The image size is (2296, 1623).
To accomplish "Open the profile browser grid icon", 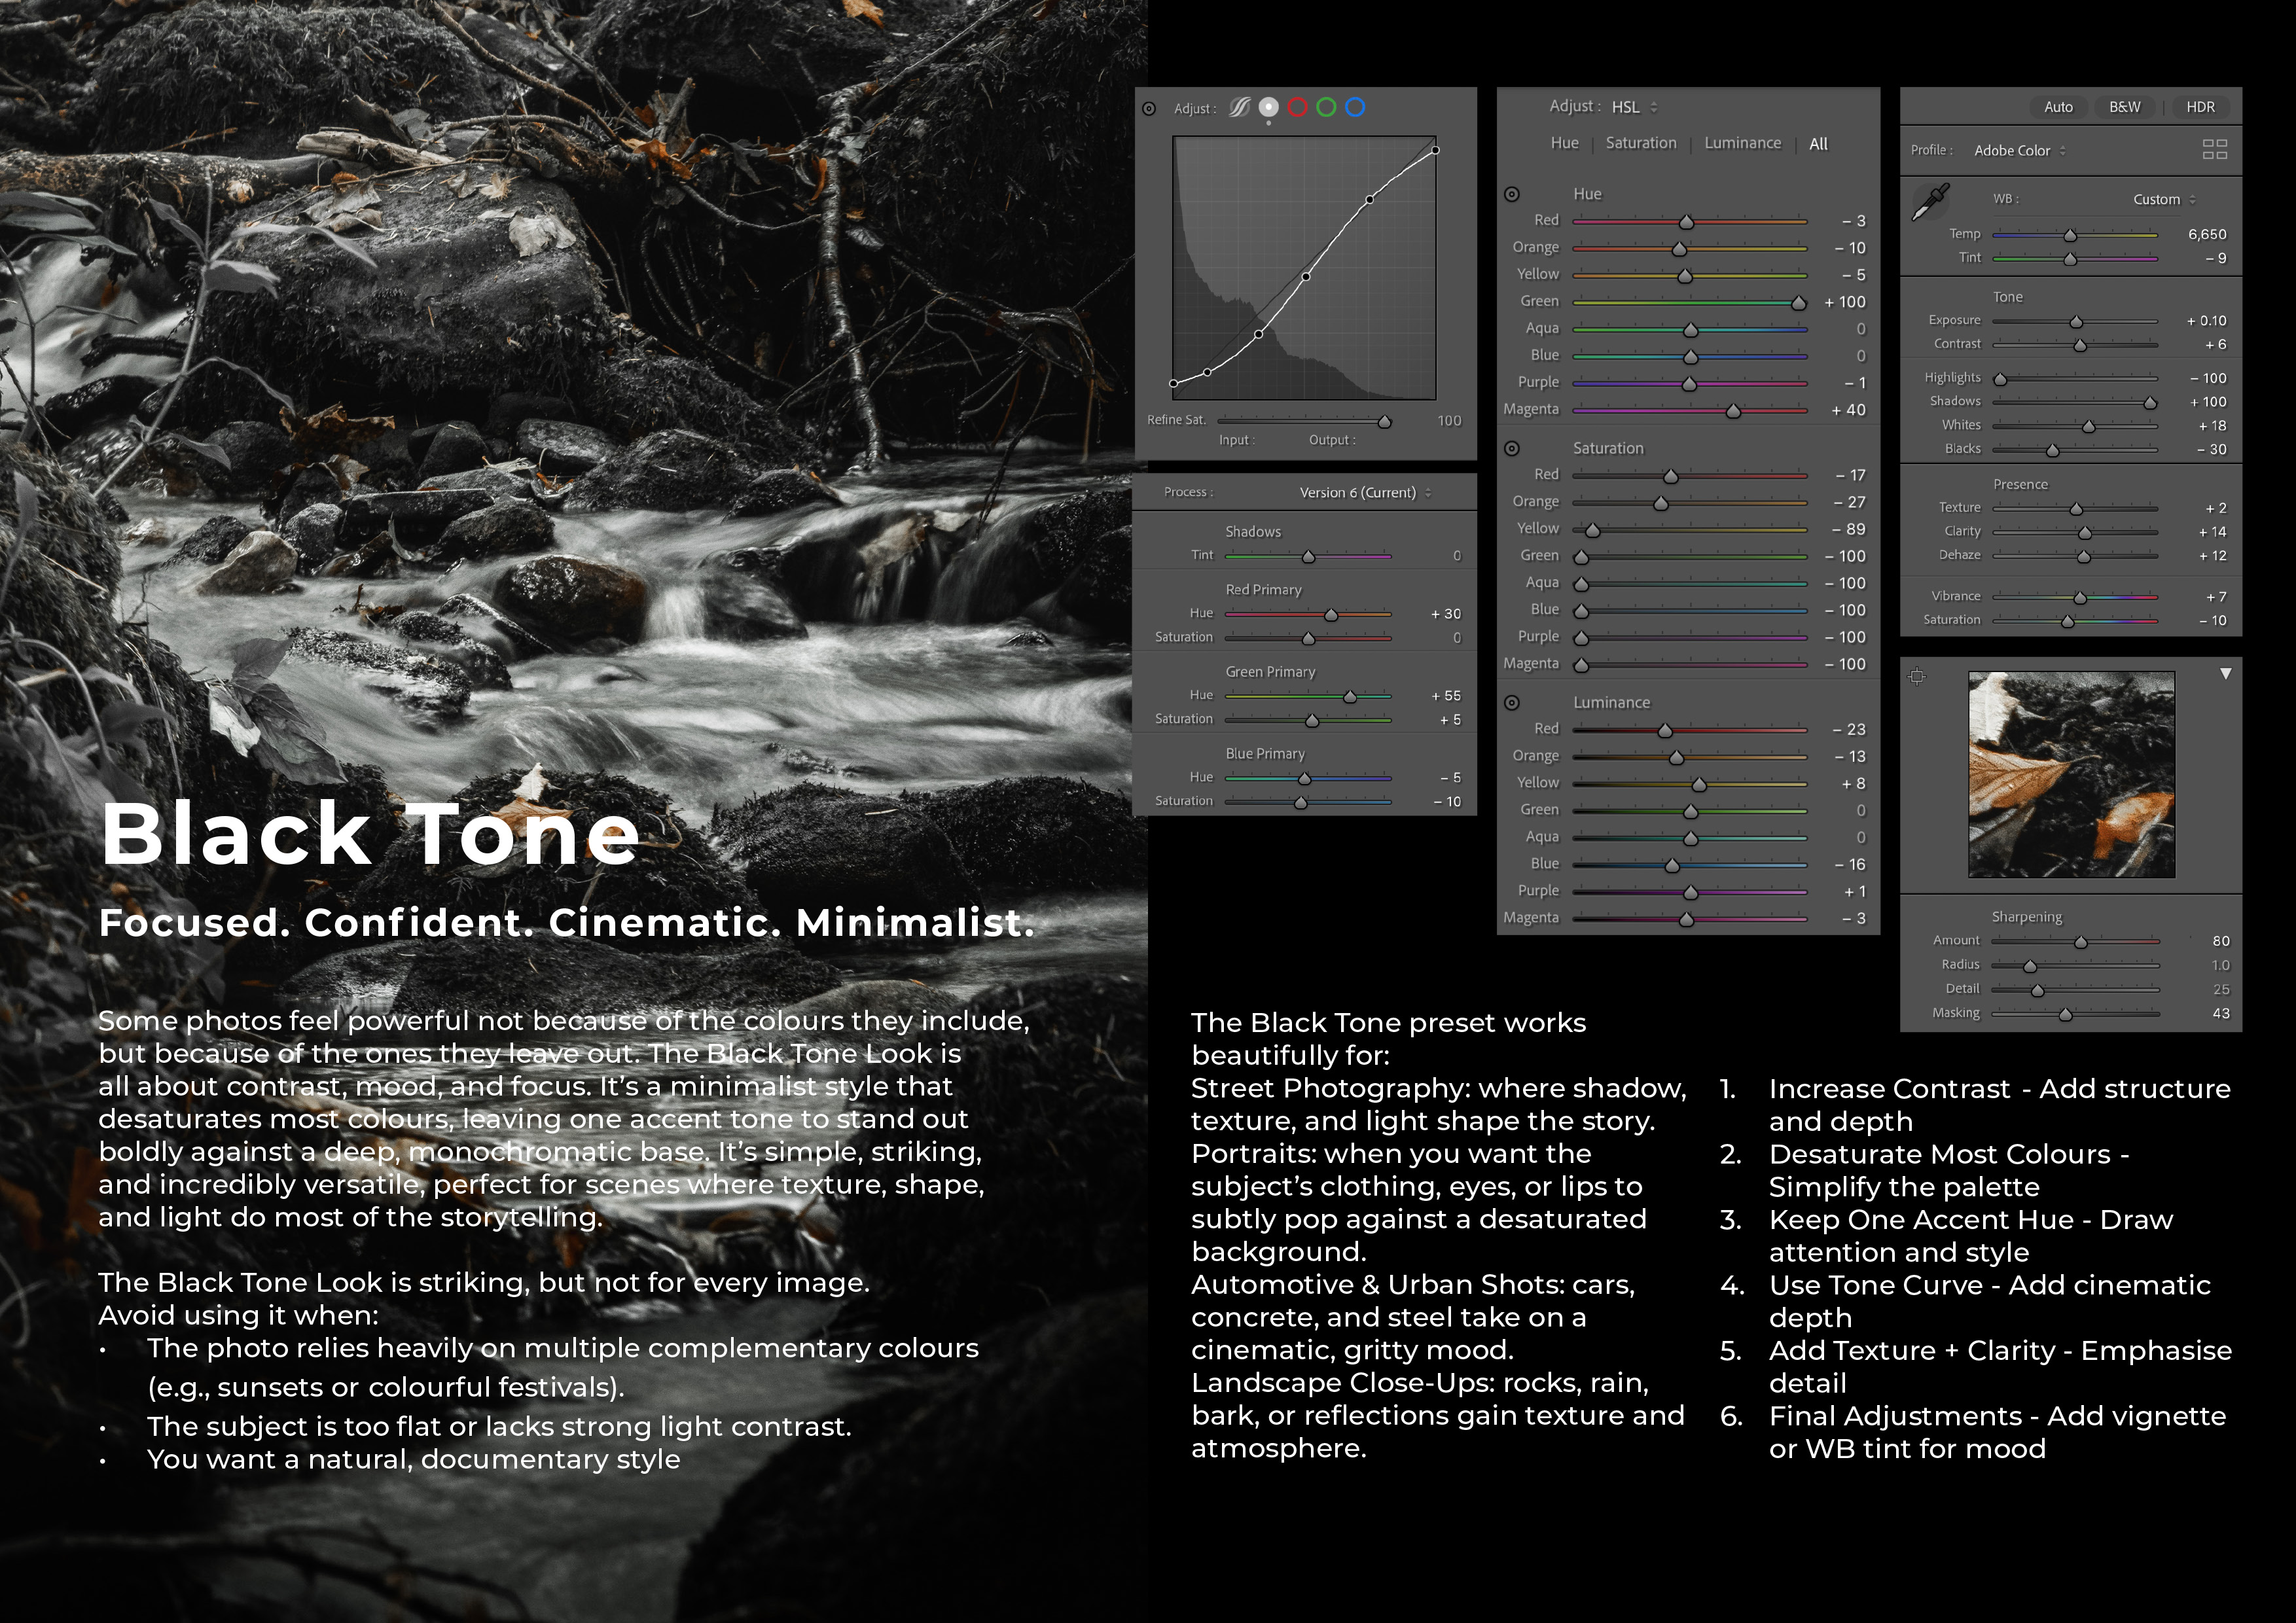I will [x=2214, y=150].
